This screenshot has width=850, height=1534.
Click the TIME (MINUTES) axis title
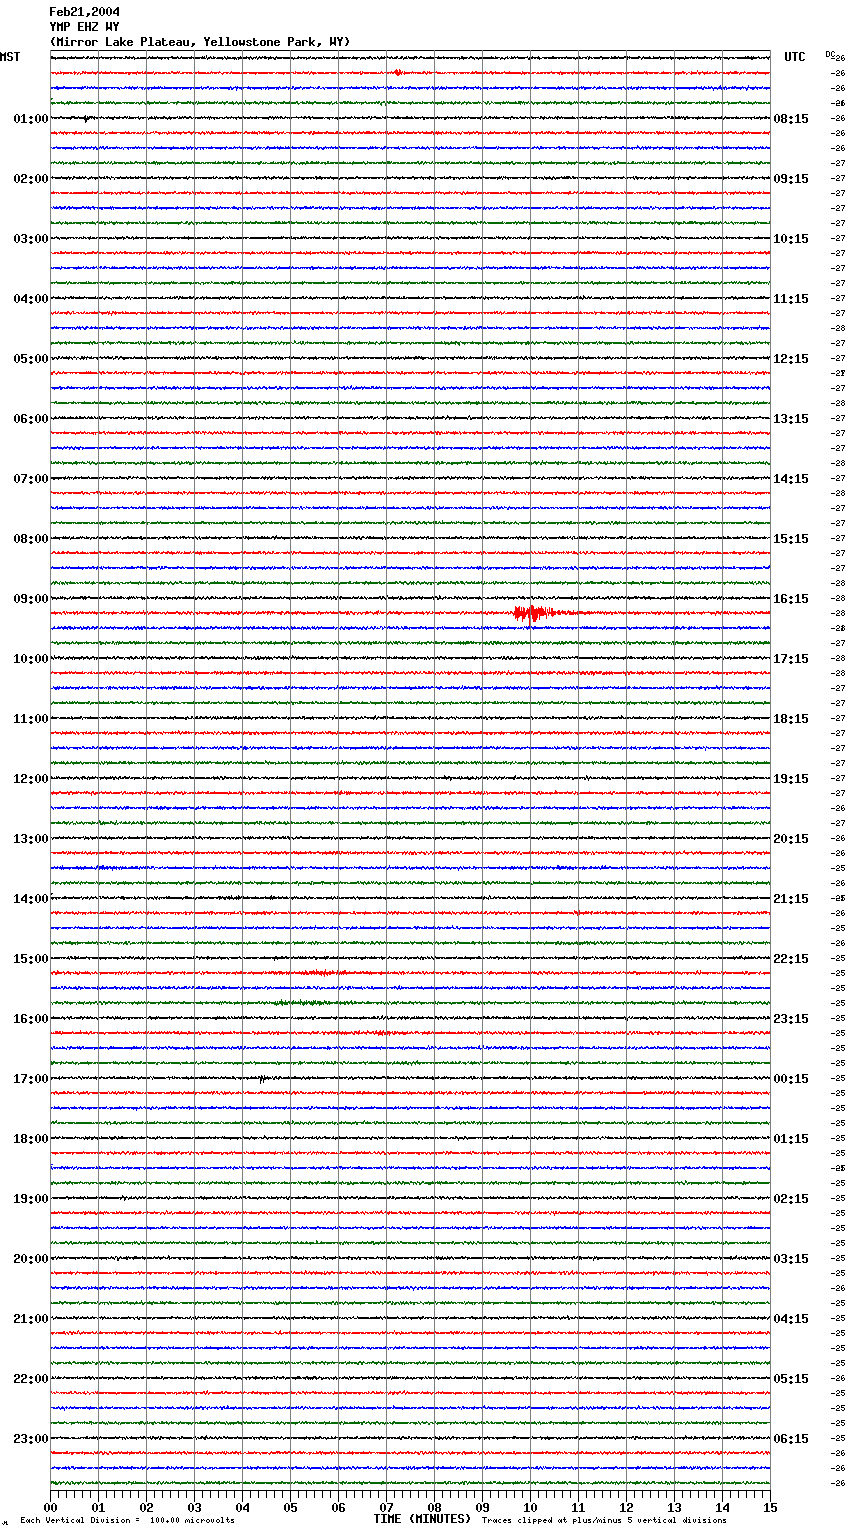[x=422, y=1519]
